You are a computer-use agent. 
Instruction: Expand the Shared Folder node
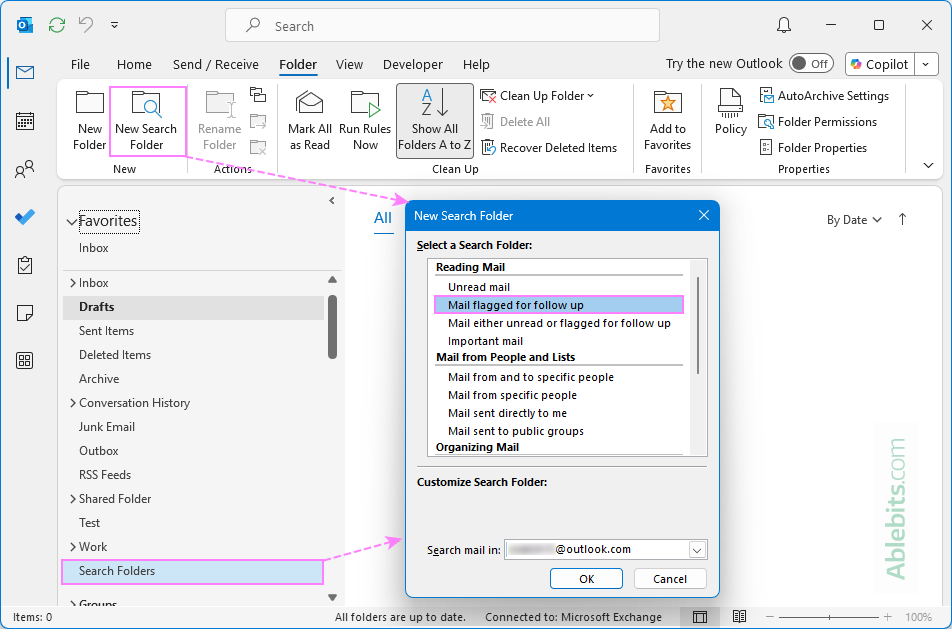click(72, 499)
